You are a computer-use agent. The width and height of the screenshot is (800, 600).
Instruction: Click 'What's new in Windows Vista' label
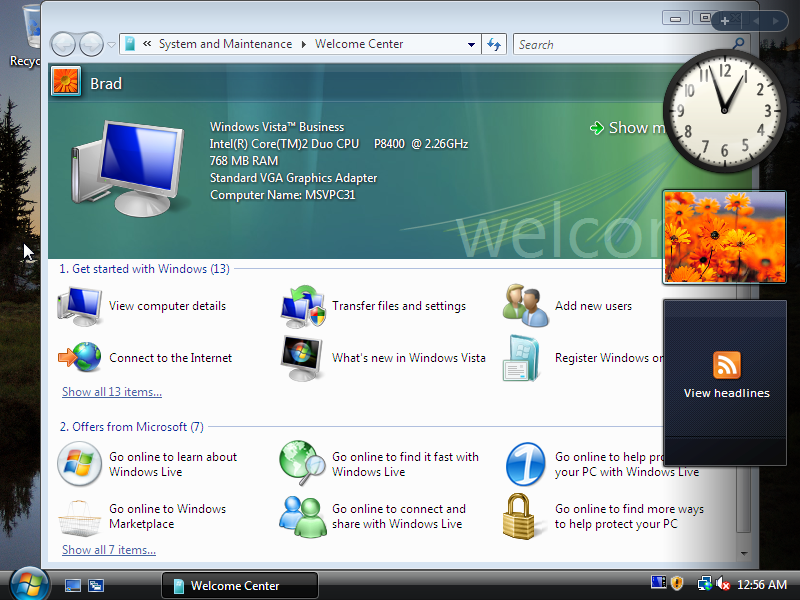[x=409, y=358]
